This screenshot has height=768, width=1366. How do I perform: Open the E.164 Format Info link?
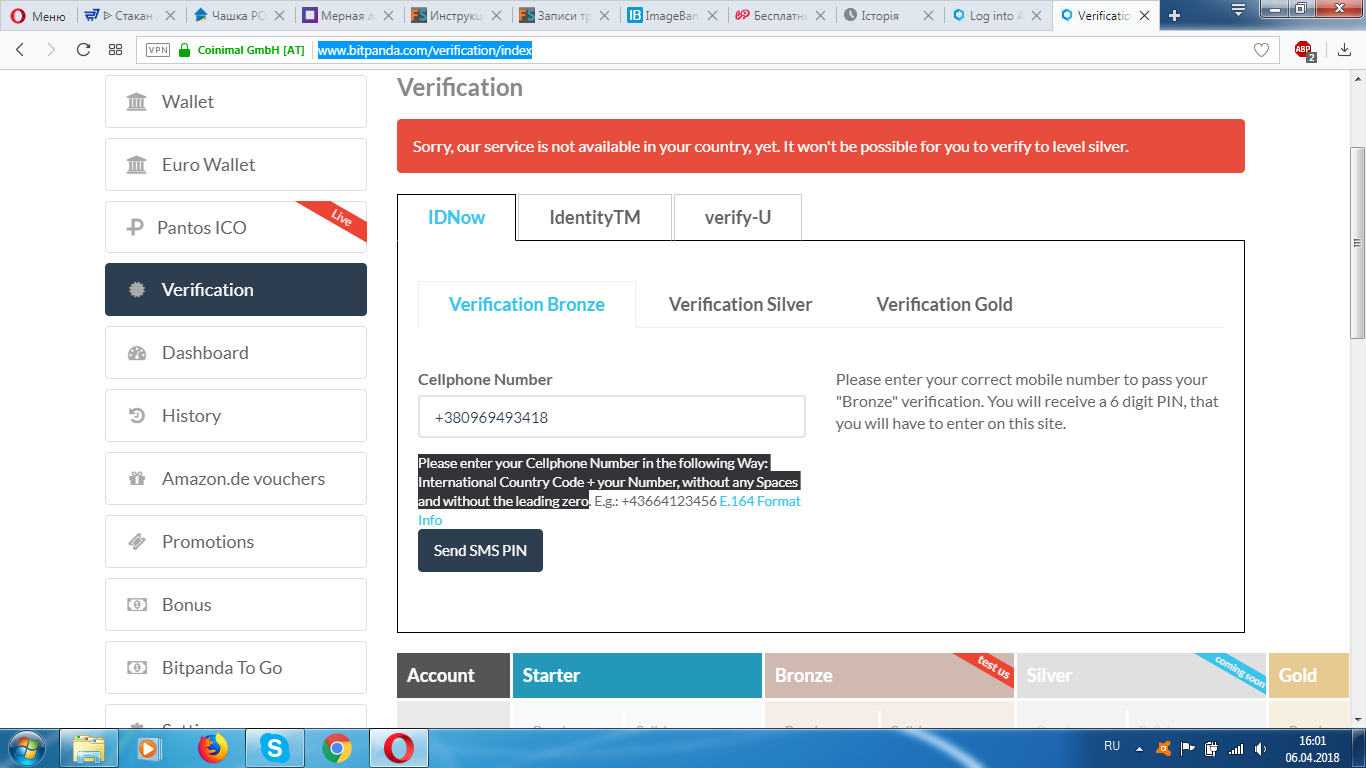pyautogui.click(x=759, y=501)
